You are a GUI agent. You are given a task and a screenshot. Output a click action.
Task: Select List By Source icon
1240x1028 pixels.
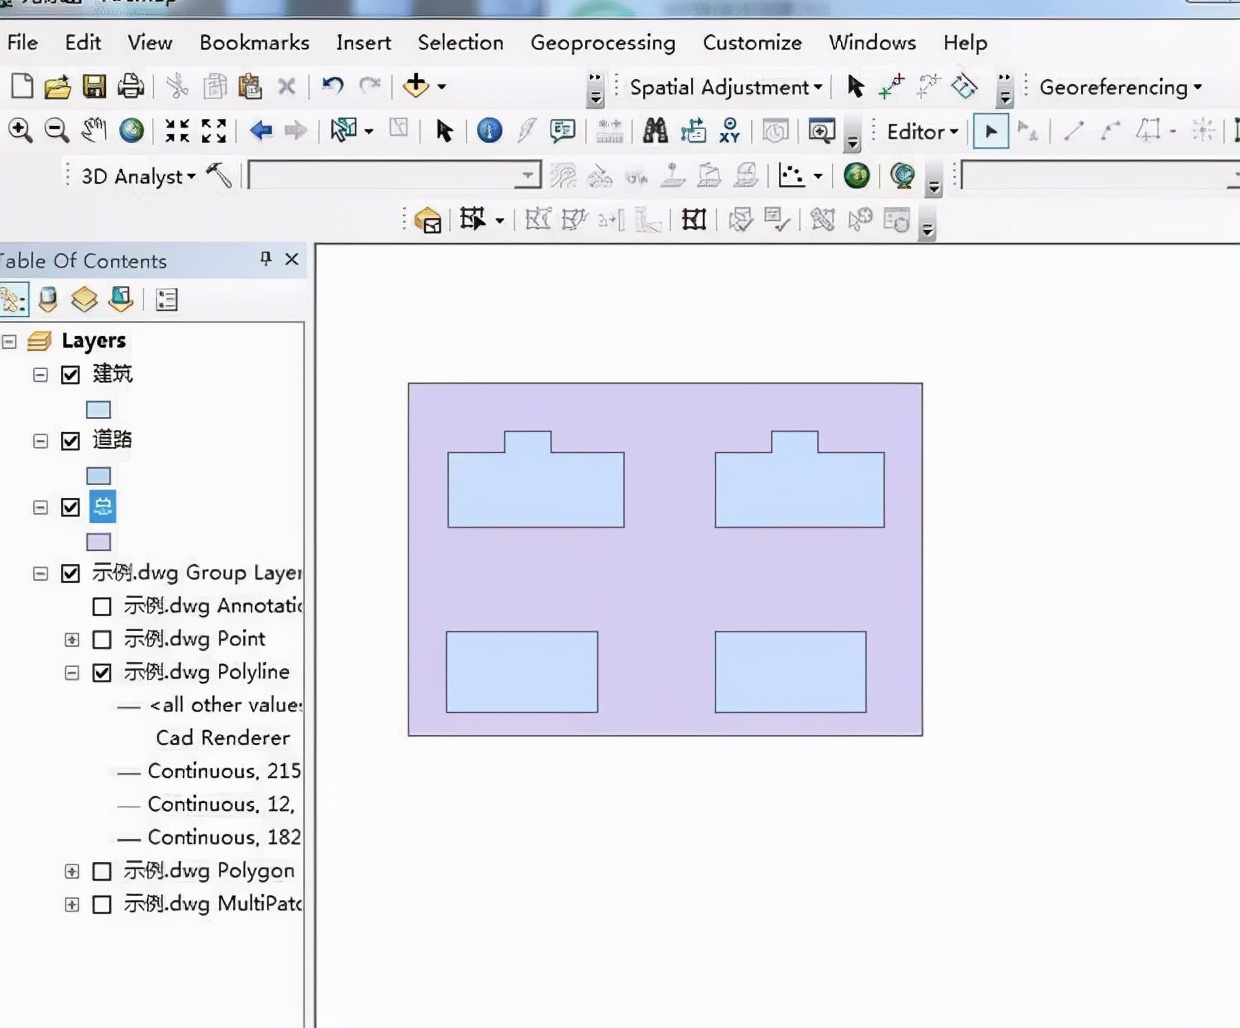(47, 299)
